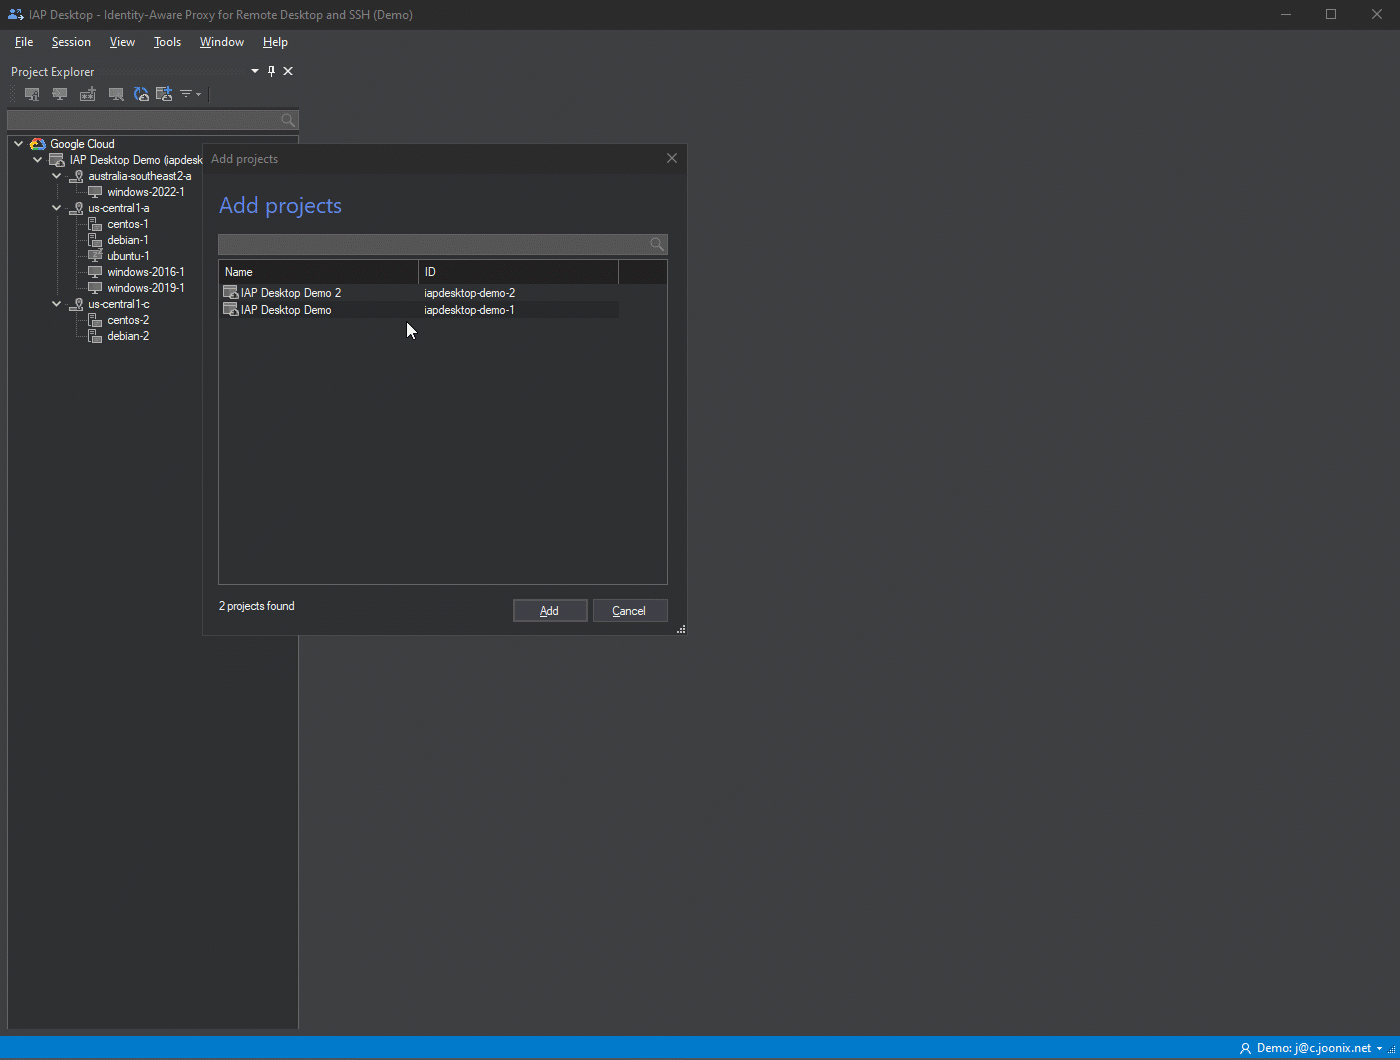Click the australia-southeast2-a zone icon
Screen dimensions: 1400x1060
pos(76,176)
